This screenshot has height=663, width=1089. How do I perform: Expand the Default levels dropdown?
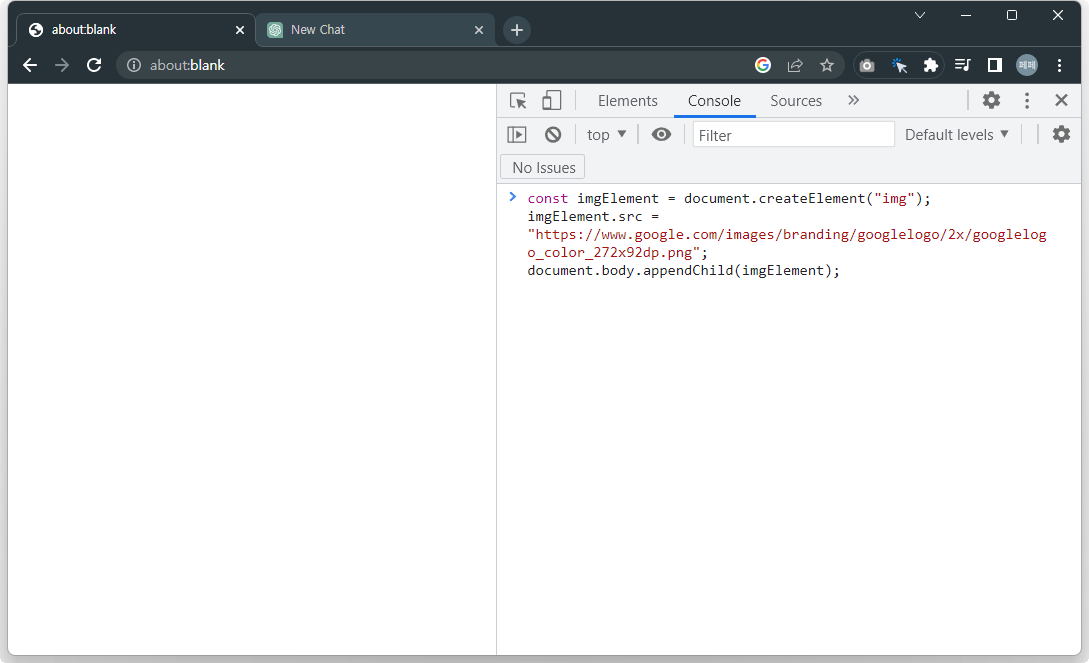956,135
